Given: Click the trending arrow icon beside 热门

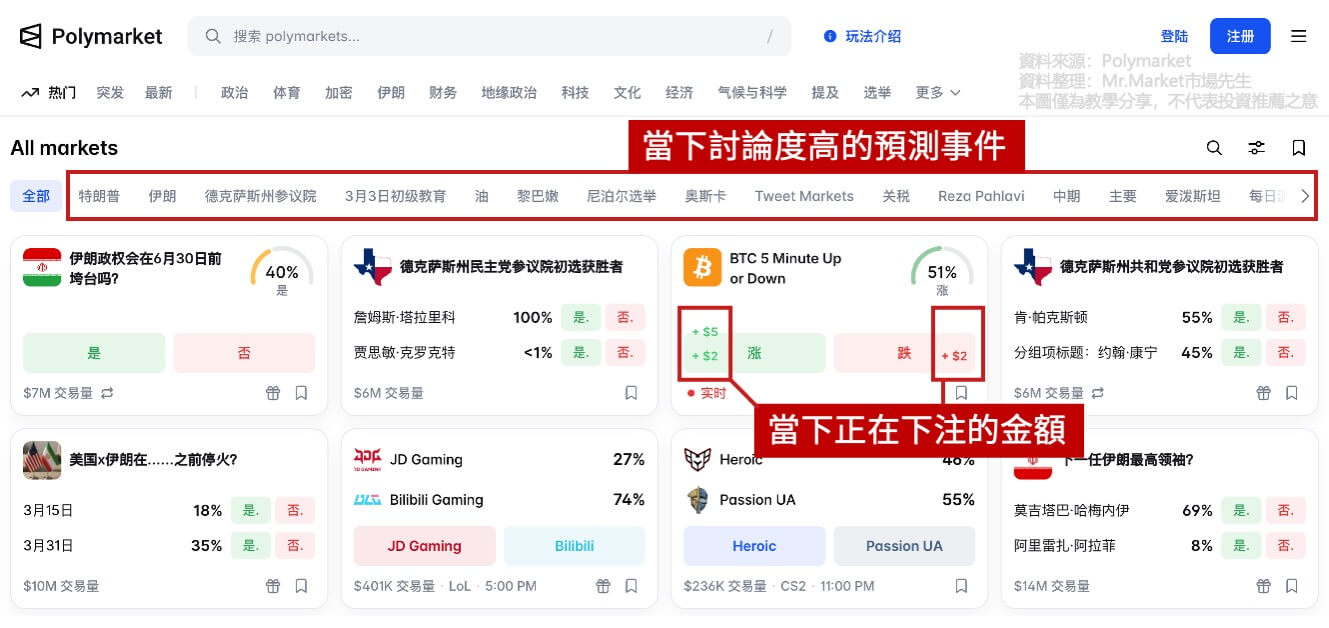Looking at the screenshot, I should pyautogui.click(x=30, y=93).
